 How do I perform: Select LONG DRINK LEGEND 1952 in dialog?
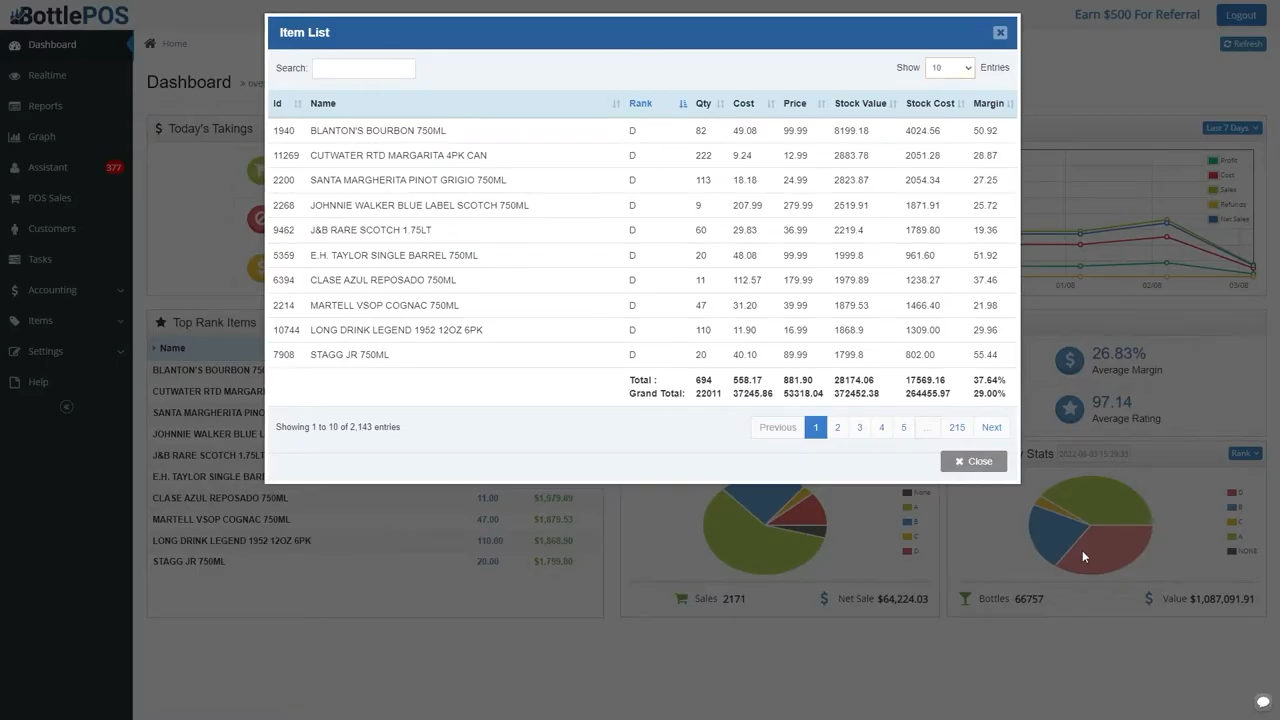642,330
